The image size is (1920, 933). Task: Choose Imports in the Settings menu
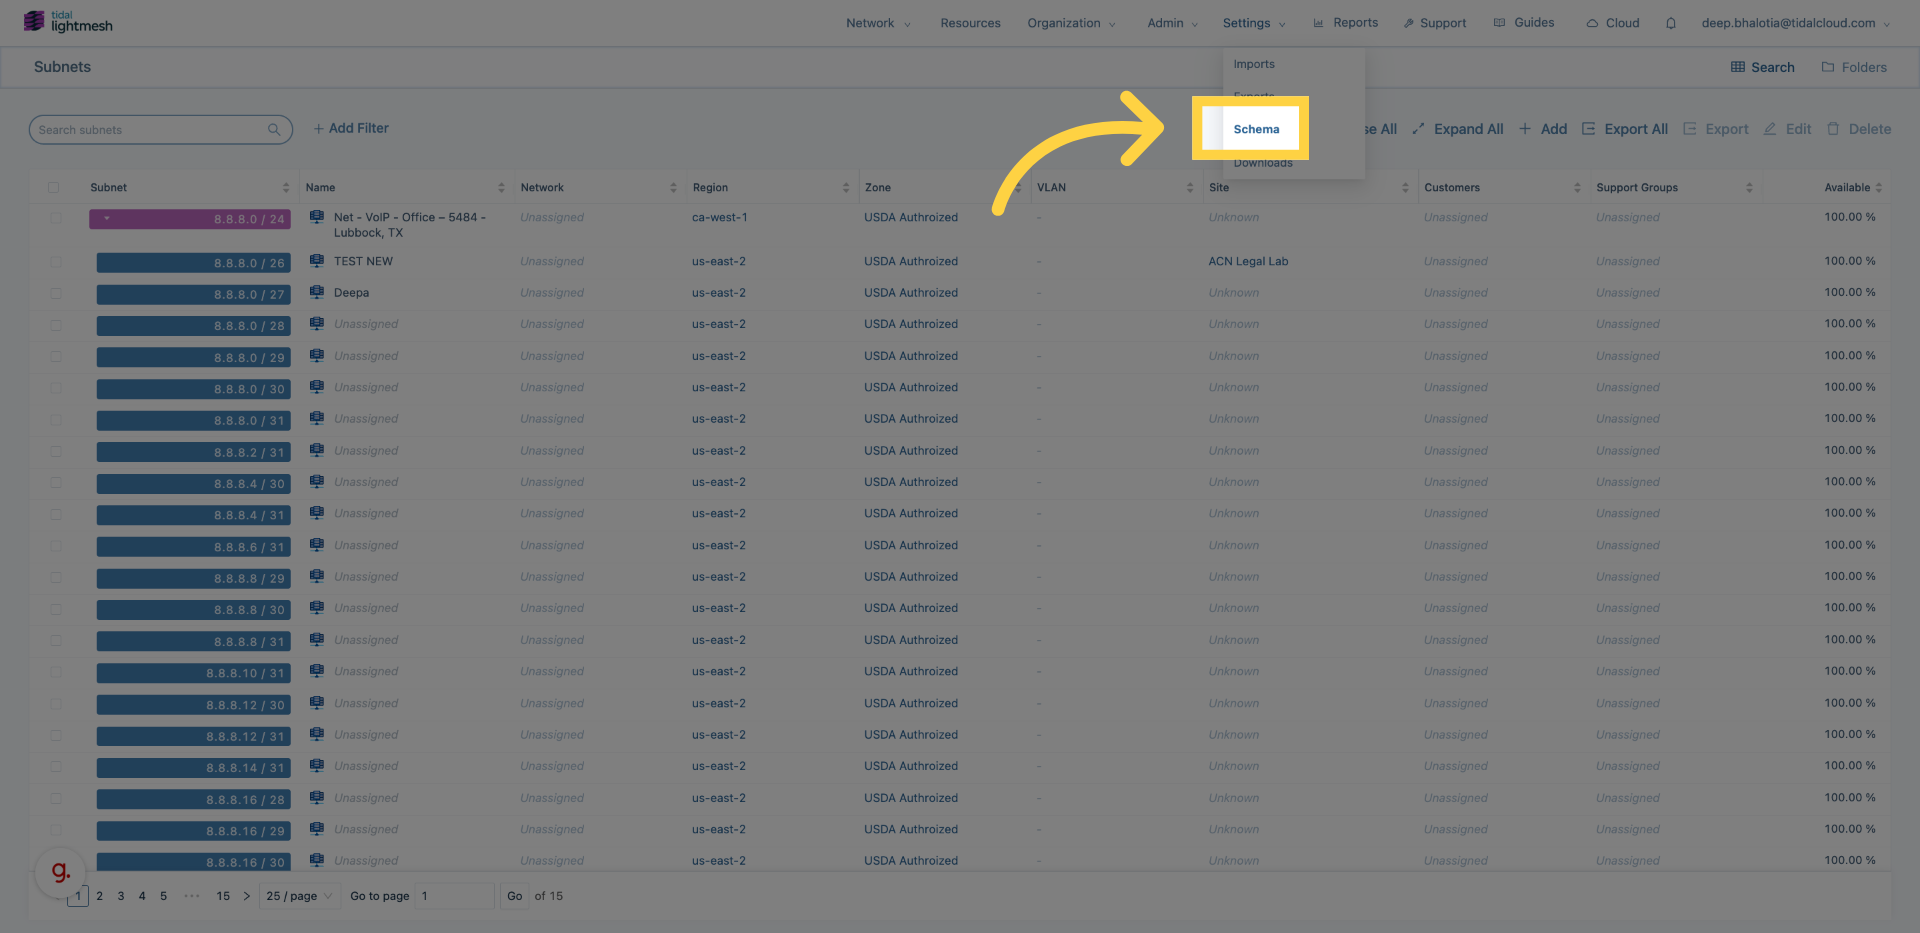tap(1254, 64)
